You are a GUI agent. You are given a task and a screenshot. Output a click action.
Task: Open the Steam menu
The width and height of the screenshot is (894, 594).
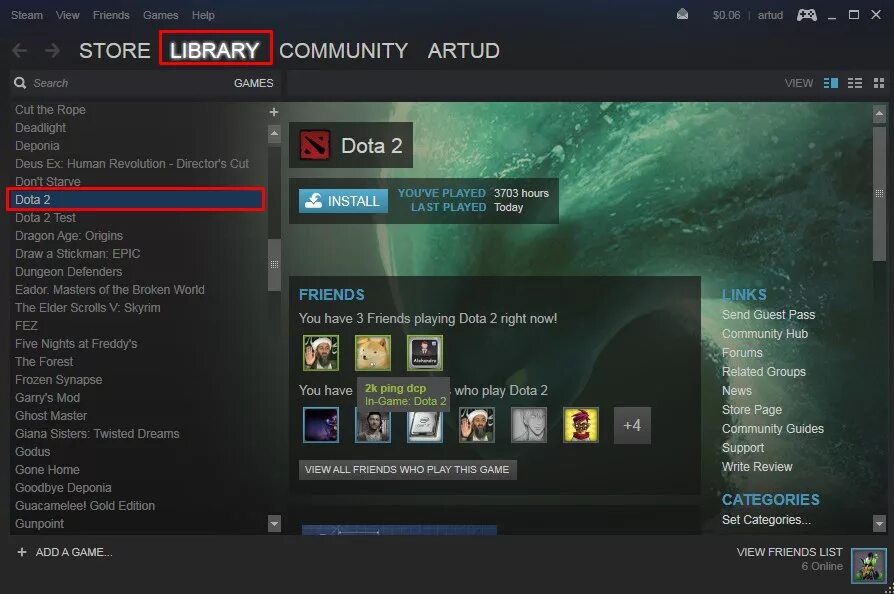(x=27, y=15)
